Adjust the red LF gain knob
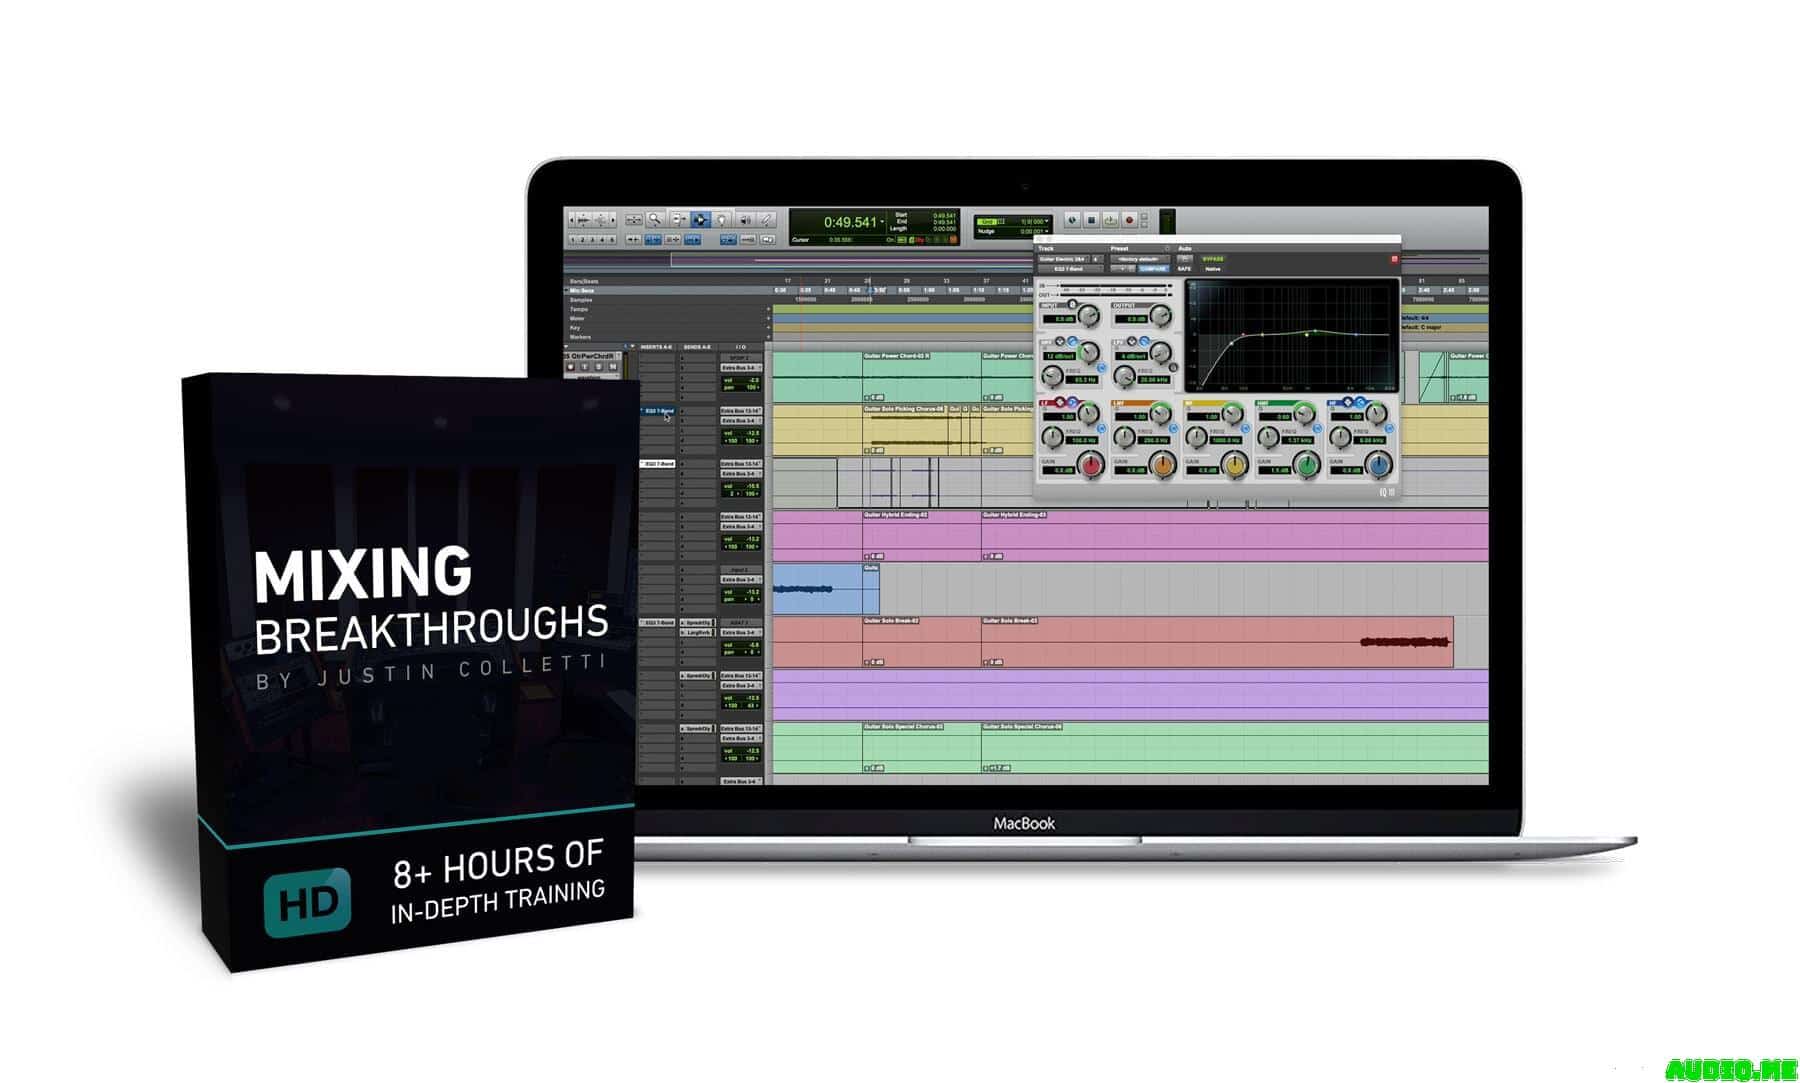The height and width of the screenshot is (1083, 1800). point(1091,465)
